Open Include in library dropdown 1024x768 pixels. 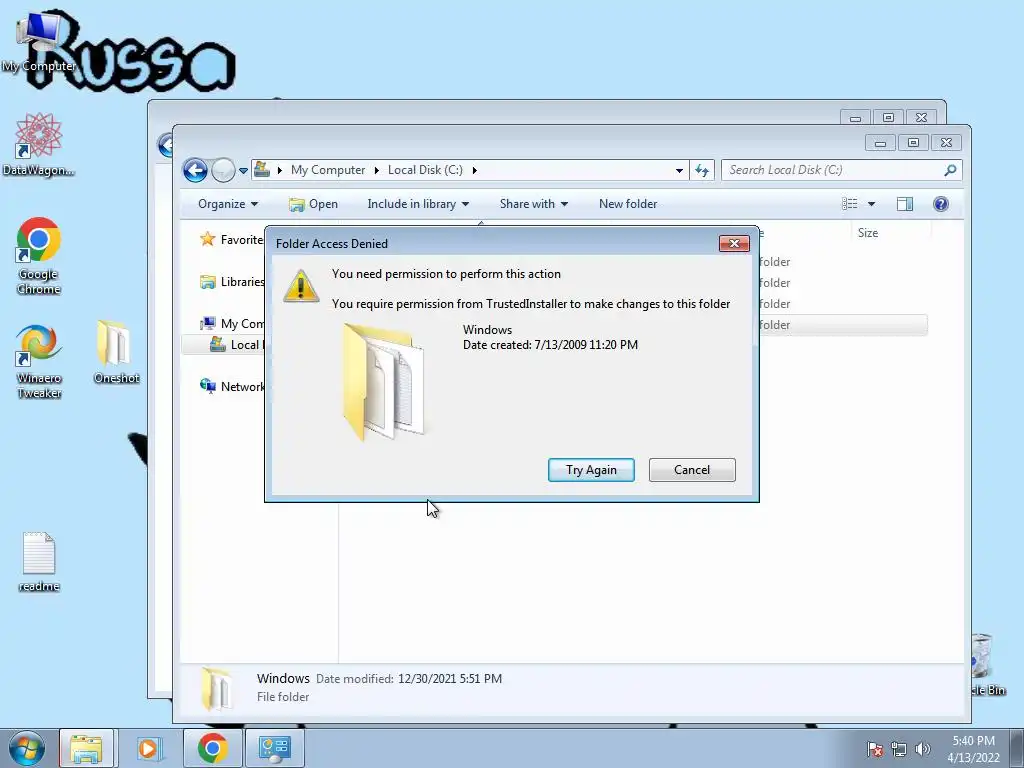418,204
